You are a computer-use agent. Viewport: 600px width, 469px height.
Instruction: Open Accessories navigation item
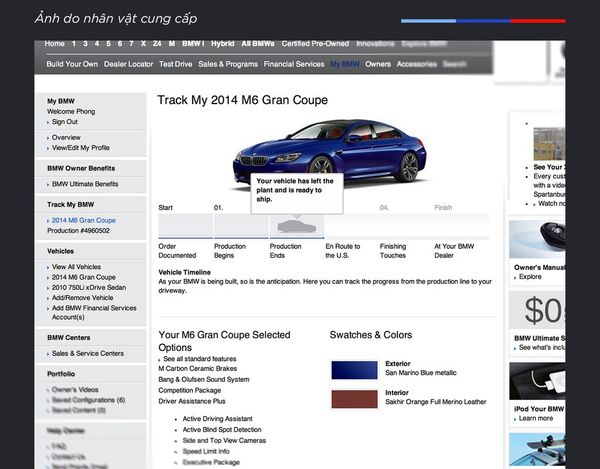pos(417,64)
